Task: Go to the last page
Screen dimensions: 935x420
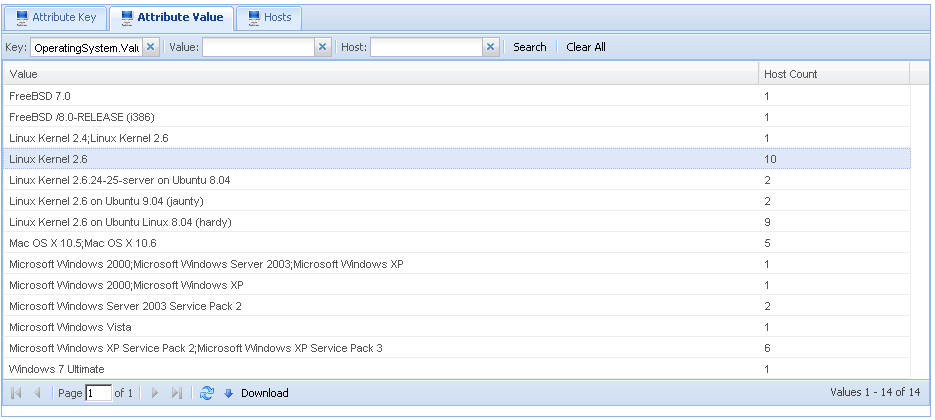Action: point(177,393)
